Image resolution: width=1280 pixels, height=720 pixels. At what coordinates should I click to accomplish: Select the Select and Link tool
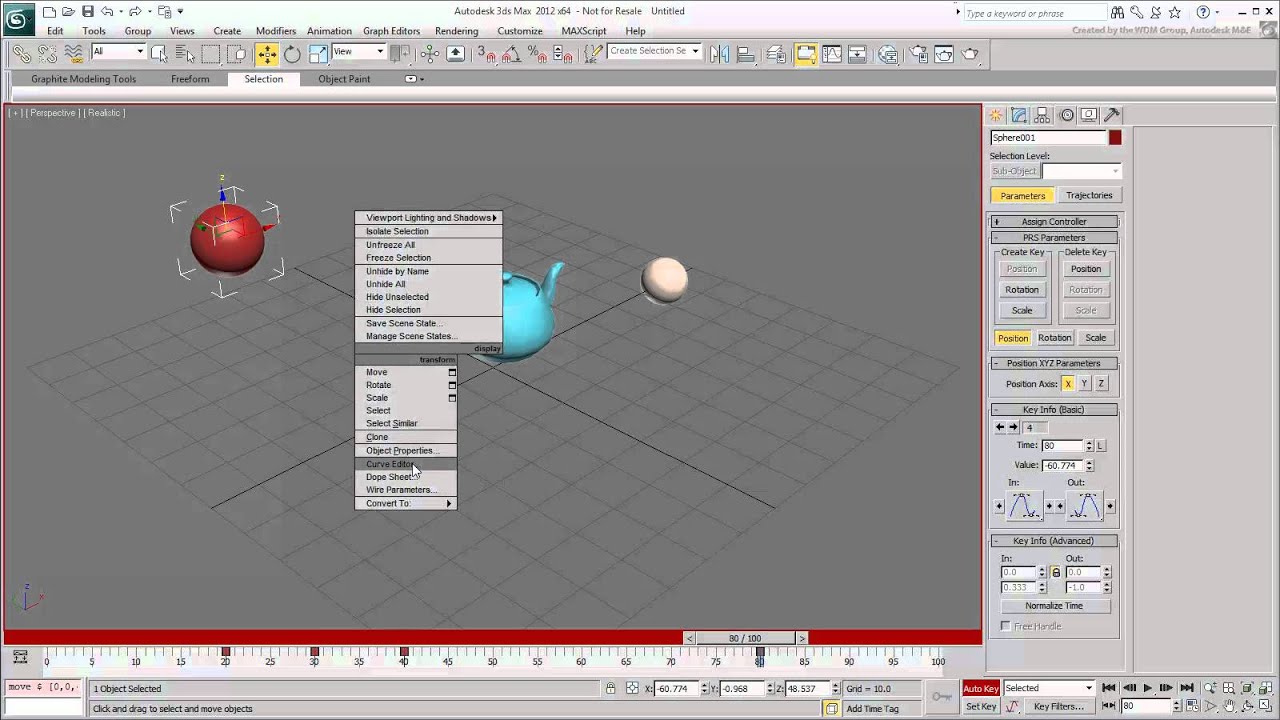(x=21, y=54)
